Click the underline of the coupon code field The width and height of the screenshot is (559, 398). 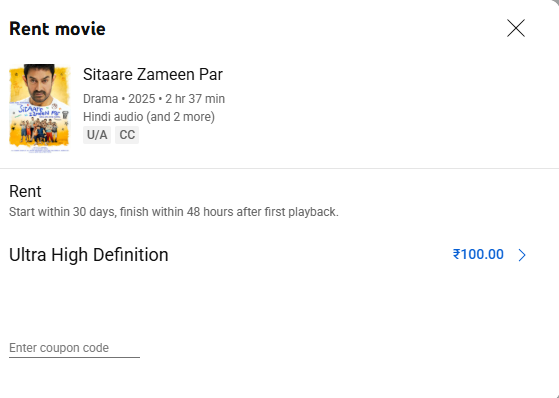click(x=74, y=357)
